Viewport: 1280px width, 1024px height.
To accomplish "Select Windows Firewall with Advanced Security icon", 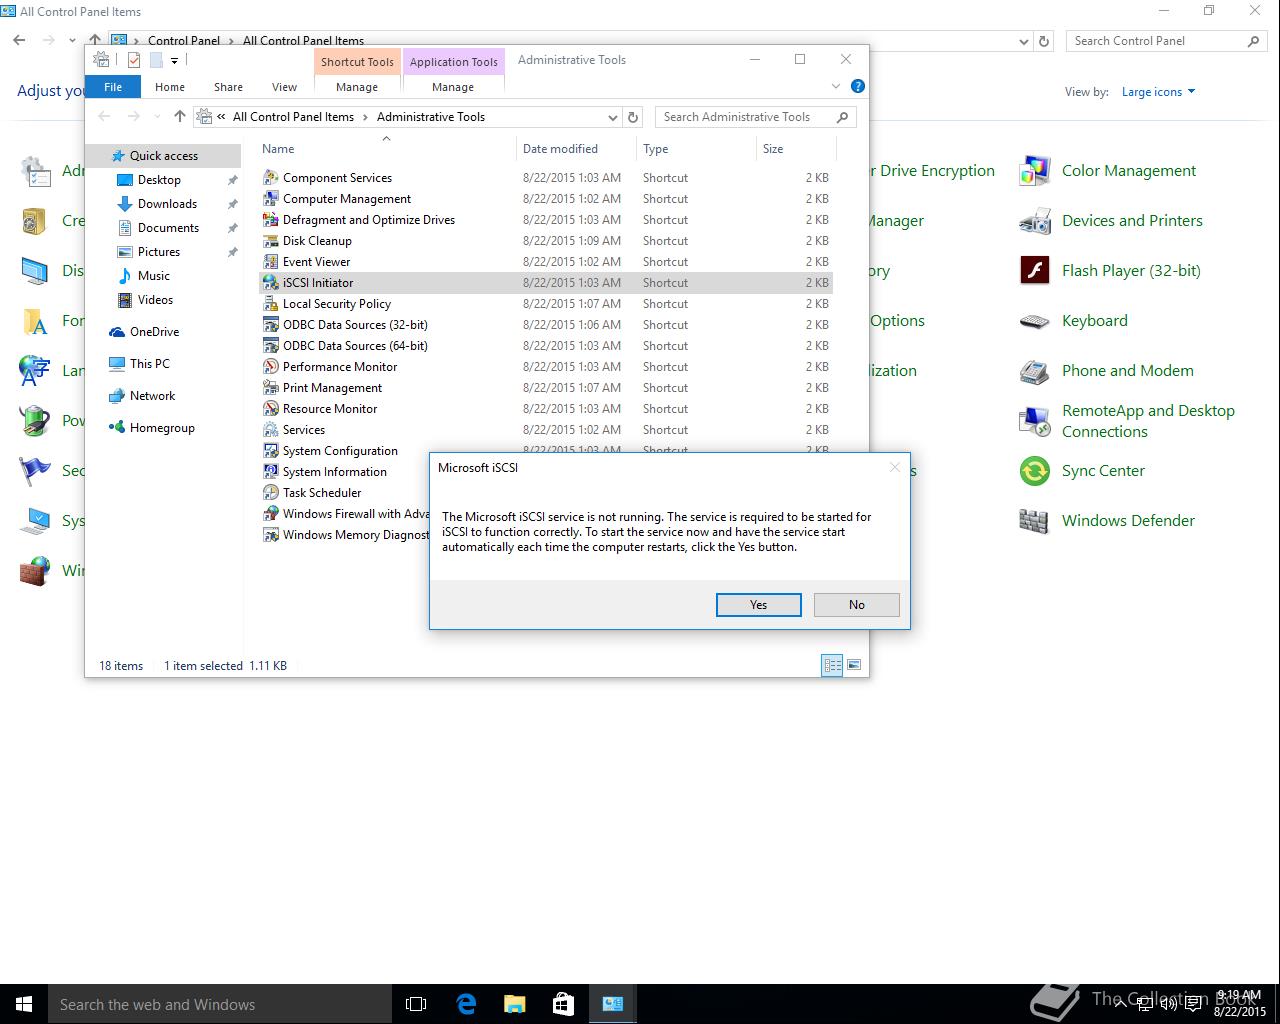I will click(x=270, y=514).
